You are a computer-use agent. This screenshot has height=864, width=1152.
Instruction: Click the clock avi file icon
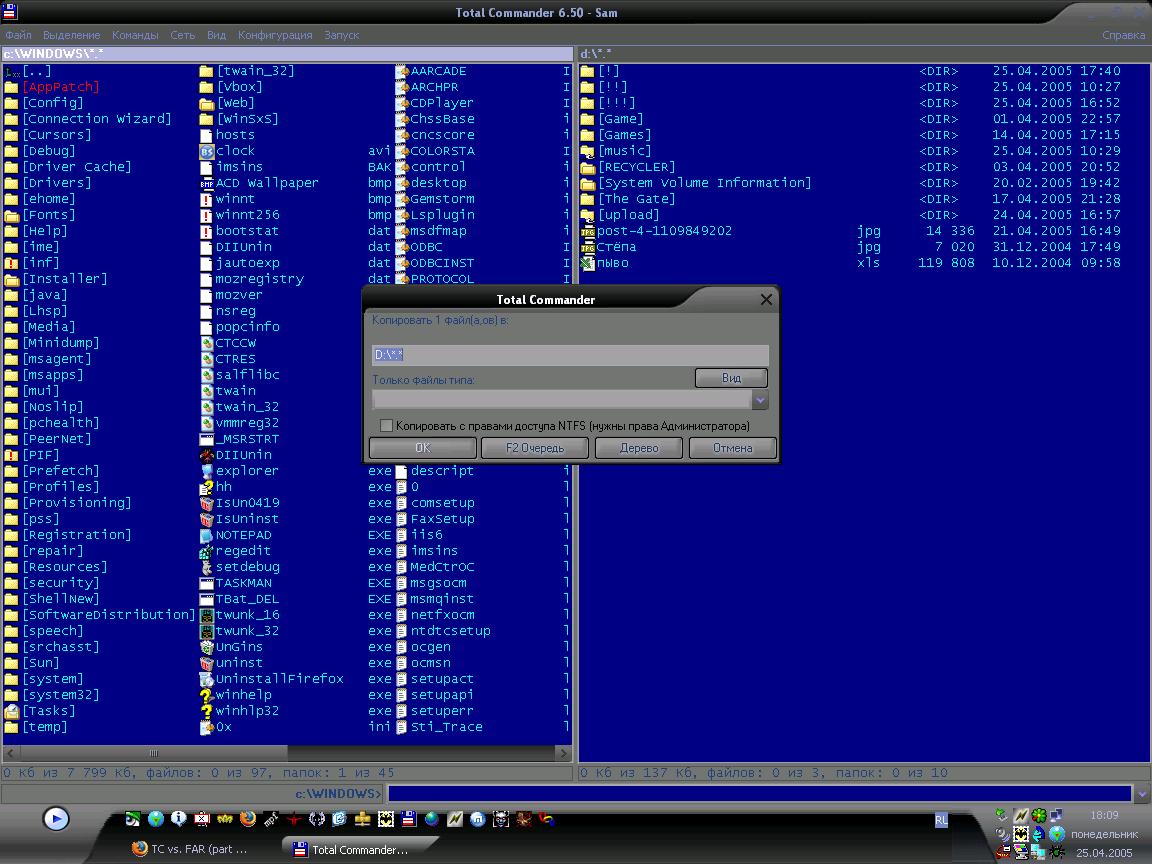(206, 151)
